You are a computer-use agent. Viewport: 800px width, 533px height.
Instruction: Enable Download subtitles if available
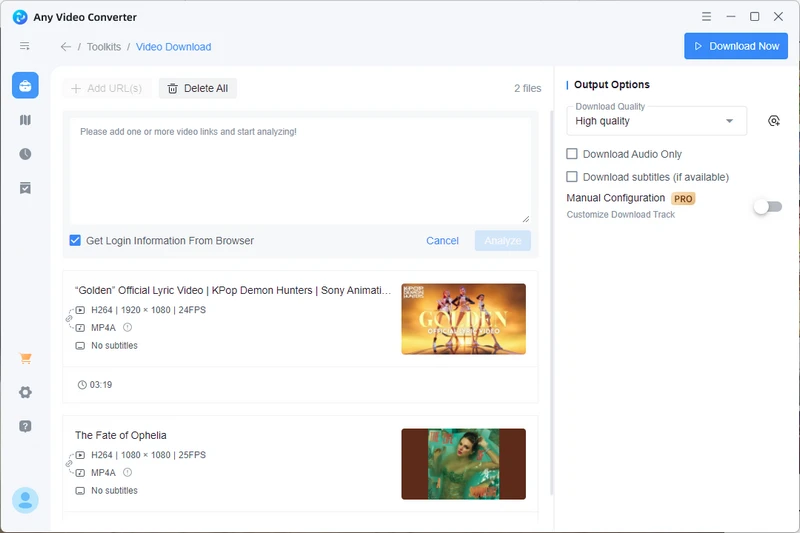pyautogui.click(x=572, y=176)
